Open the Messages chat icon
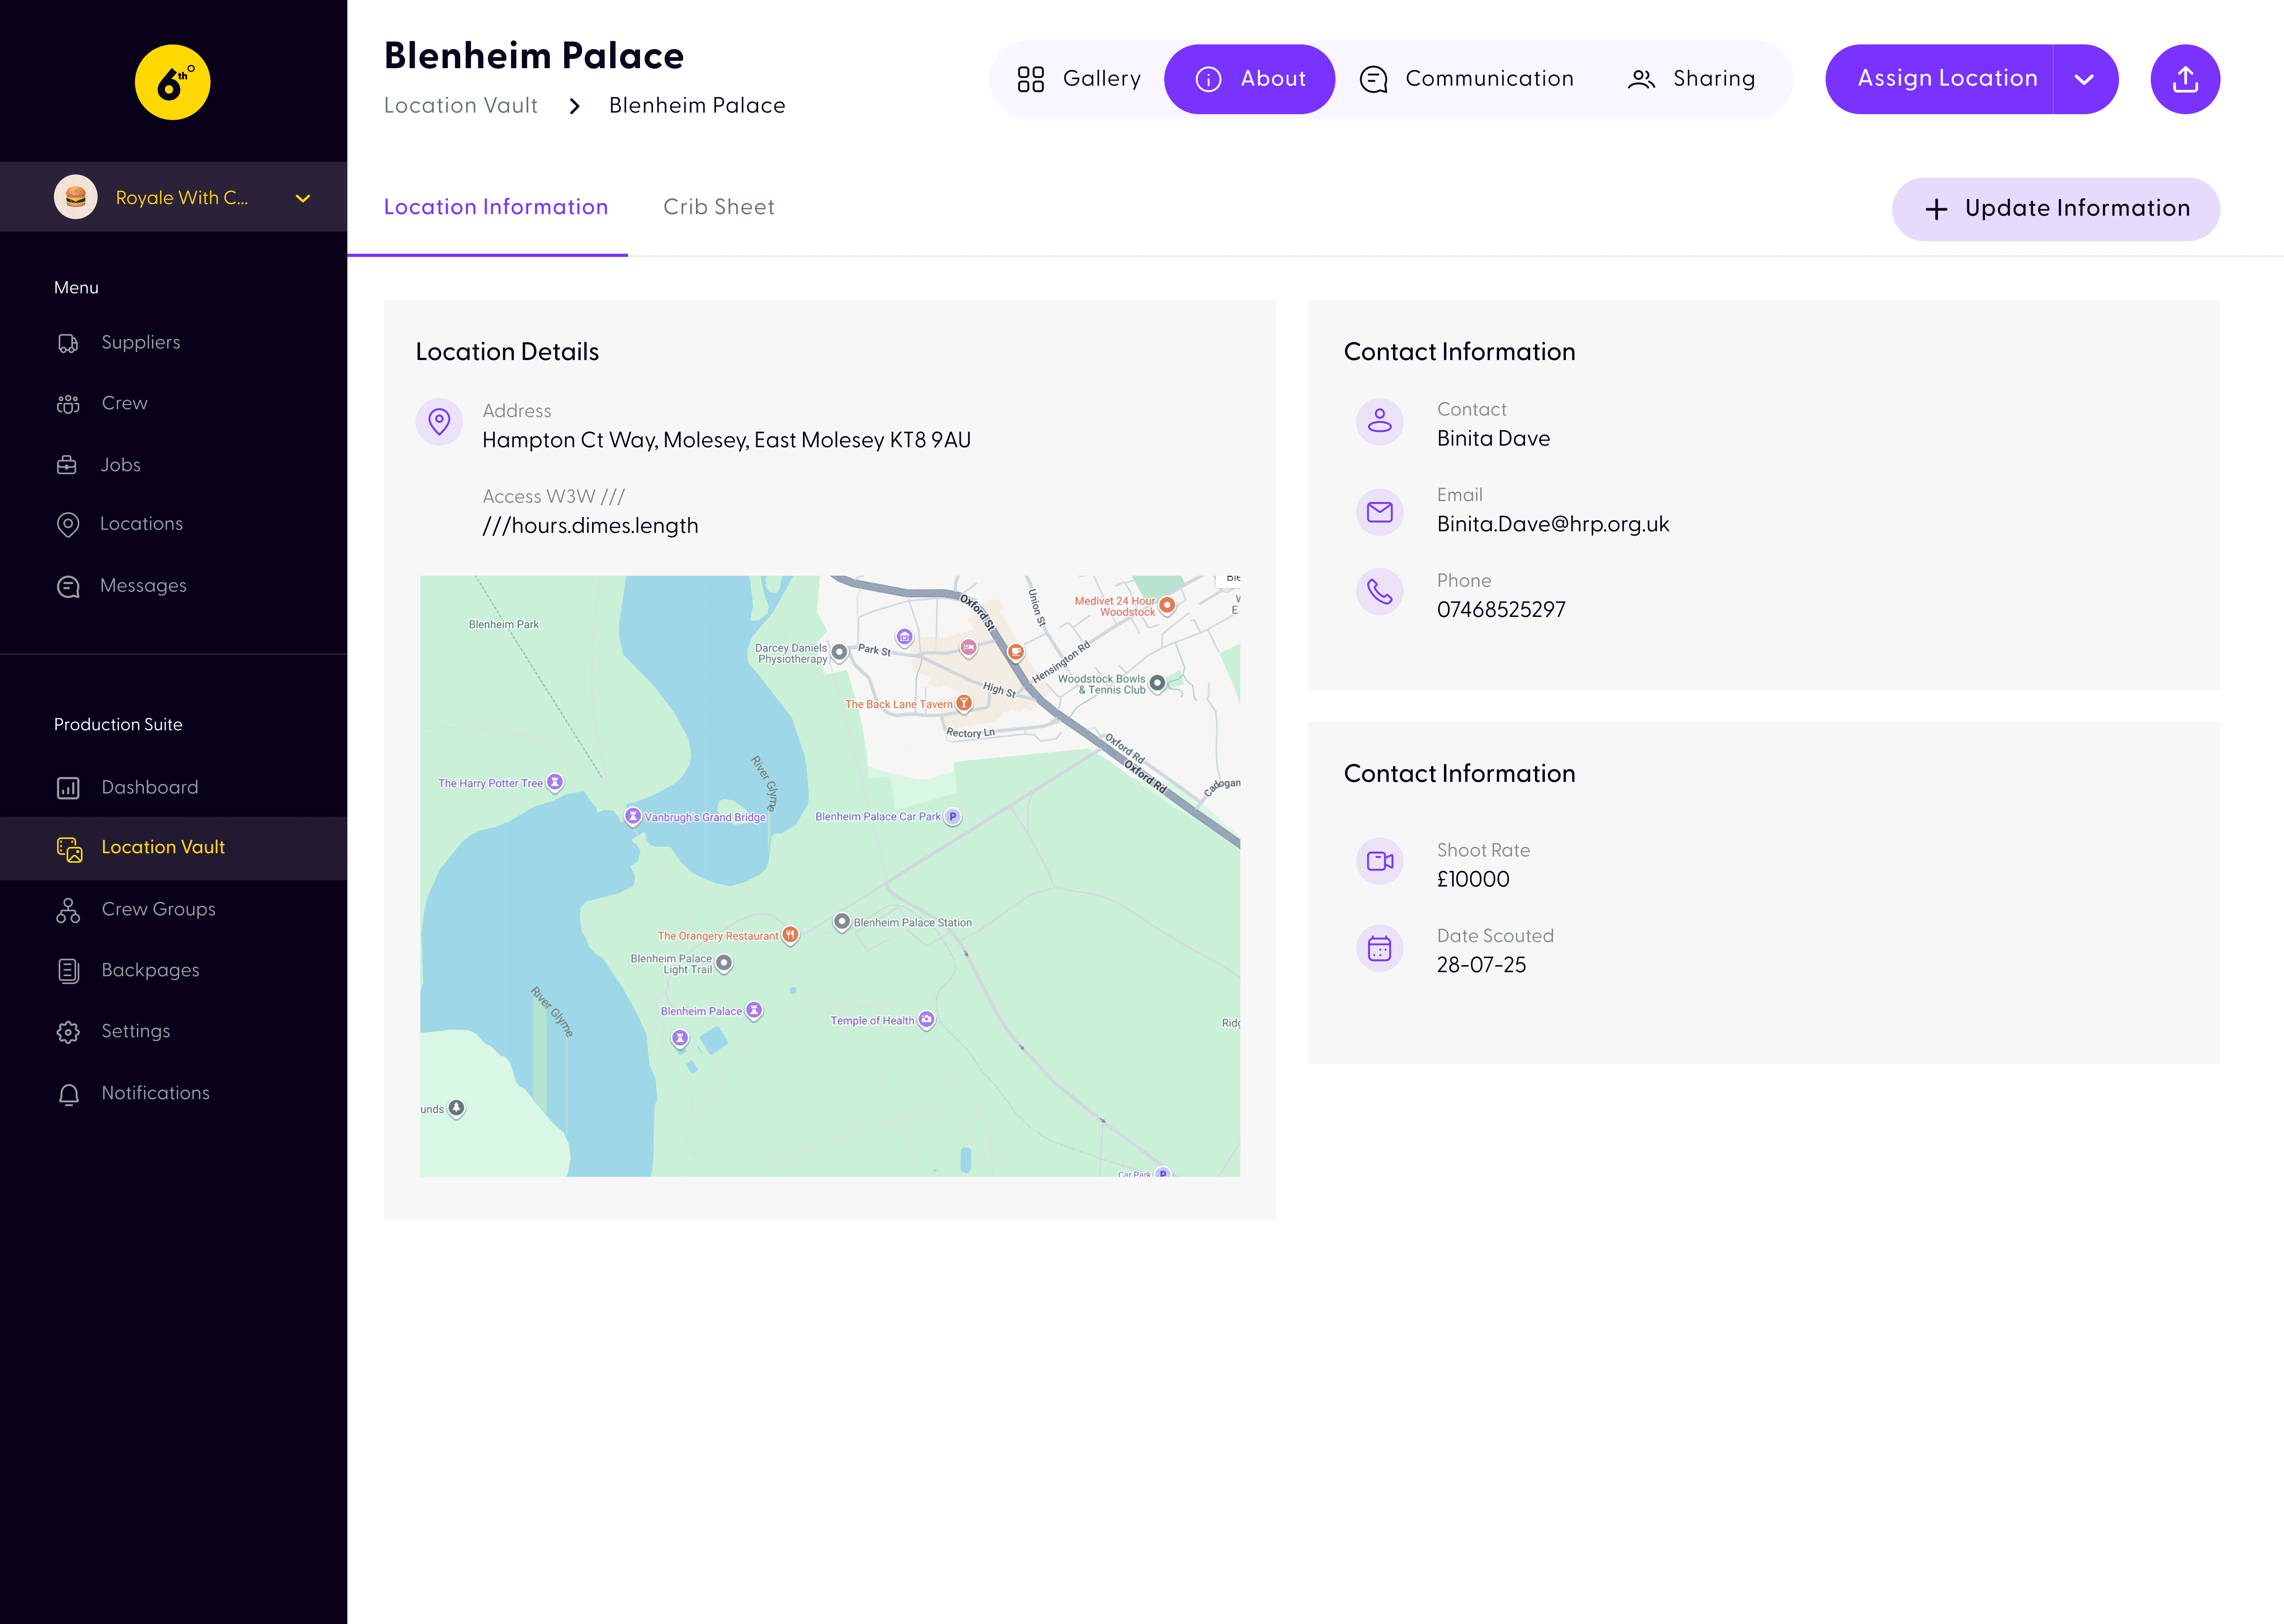 [68, 586]
